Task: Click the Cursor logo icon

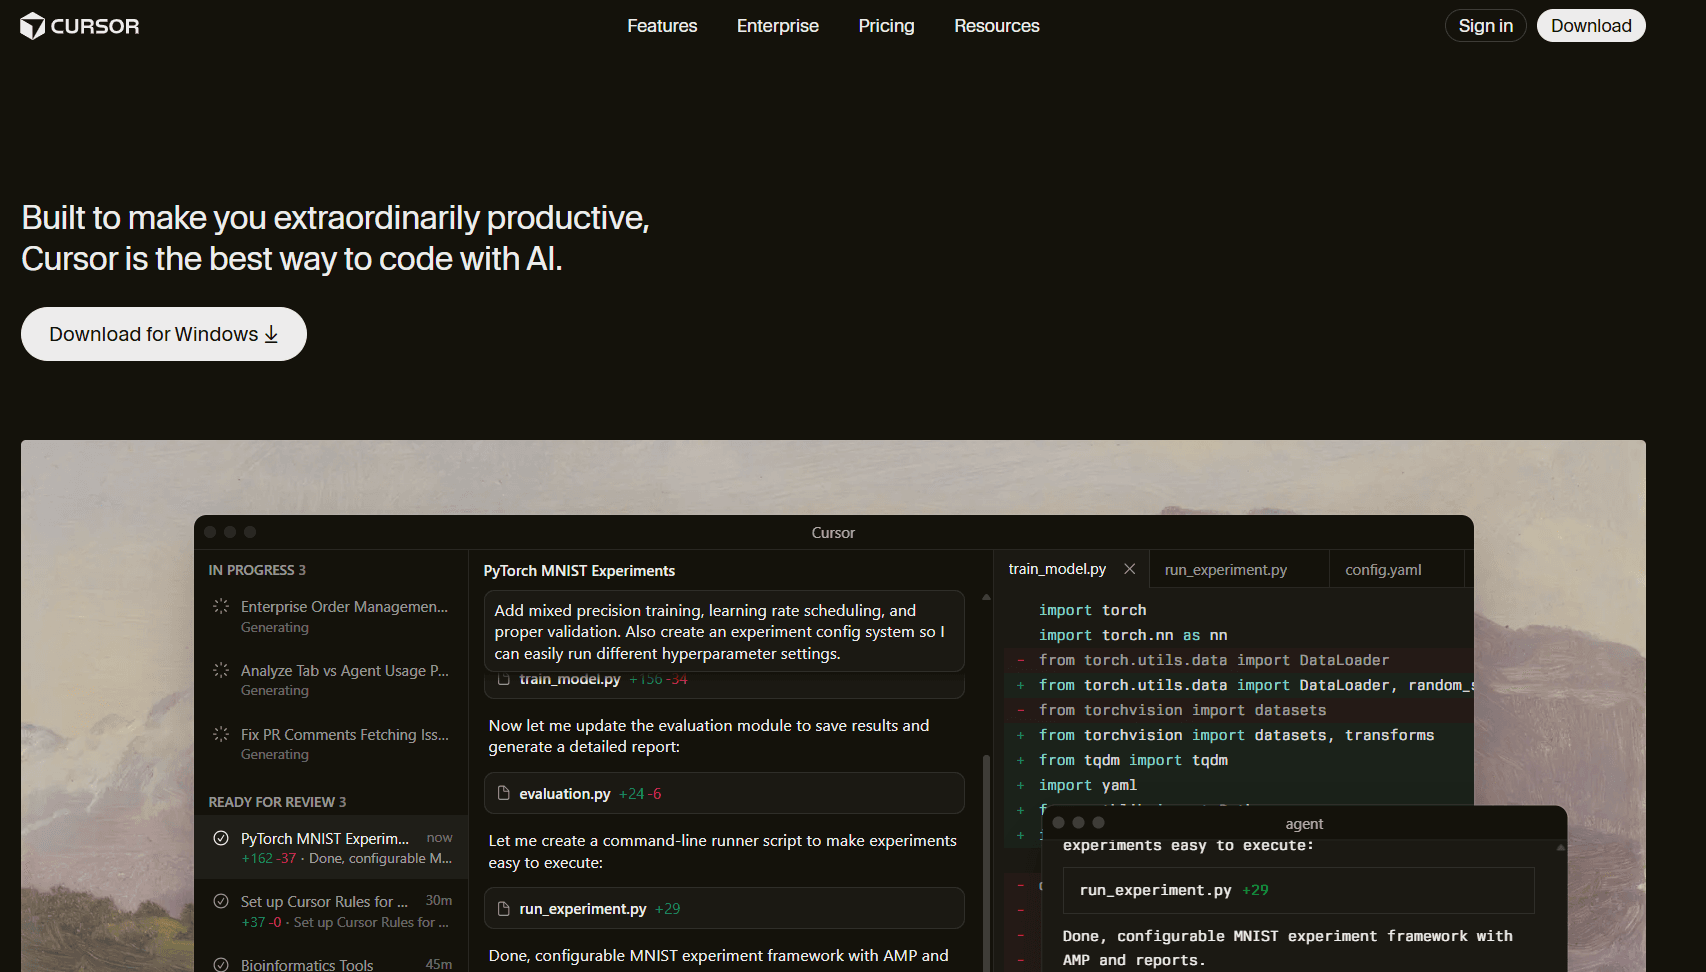Action: (x=33, y=26)
